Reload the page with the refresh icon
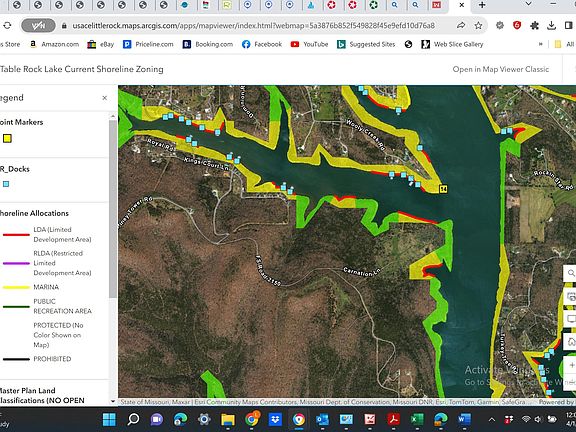 (x=7, y=25)
